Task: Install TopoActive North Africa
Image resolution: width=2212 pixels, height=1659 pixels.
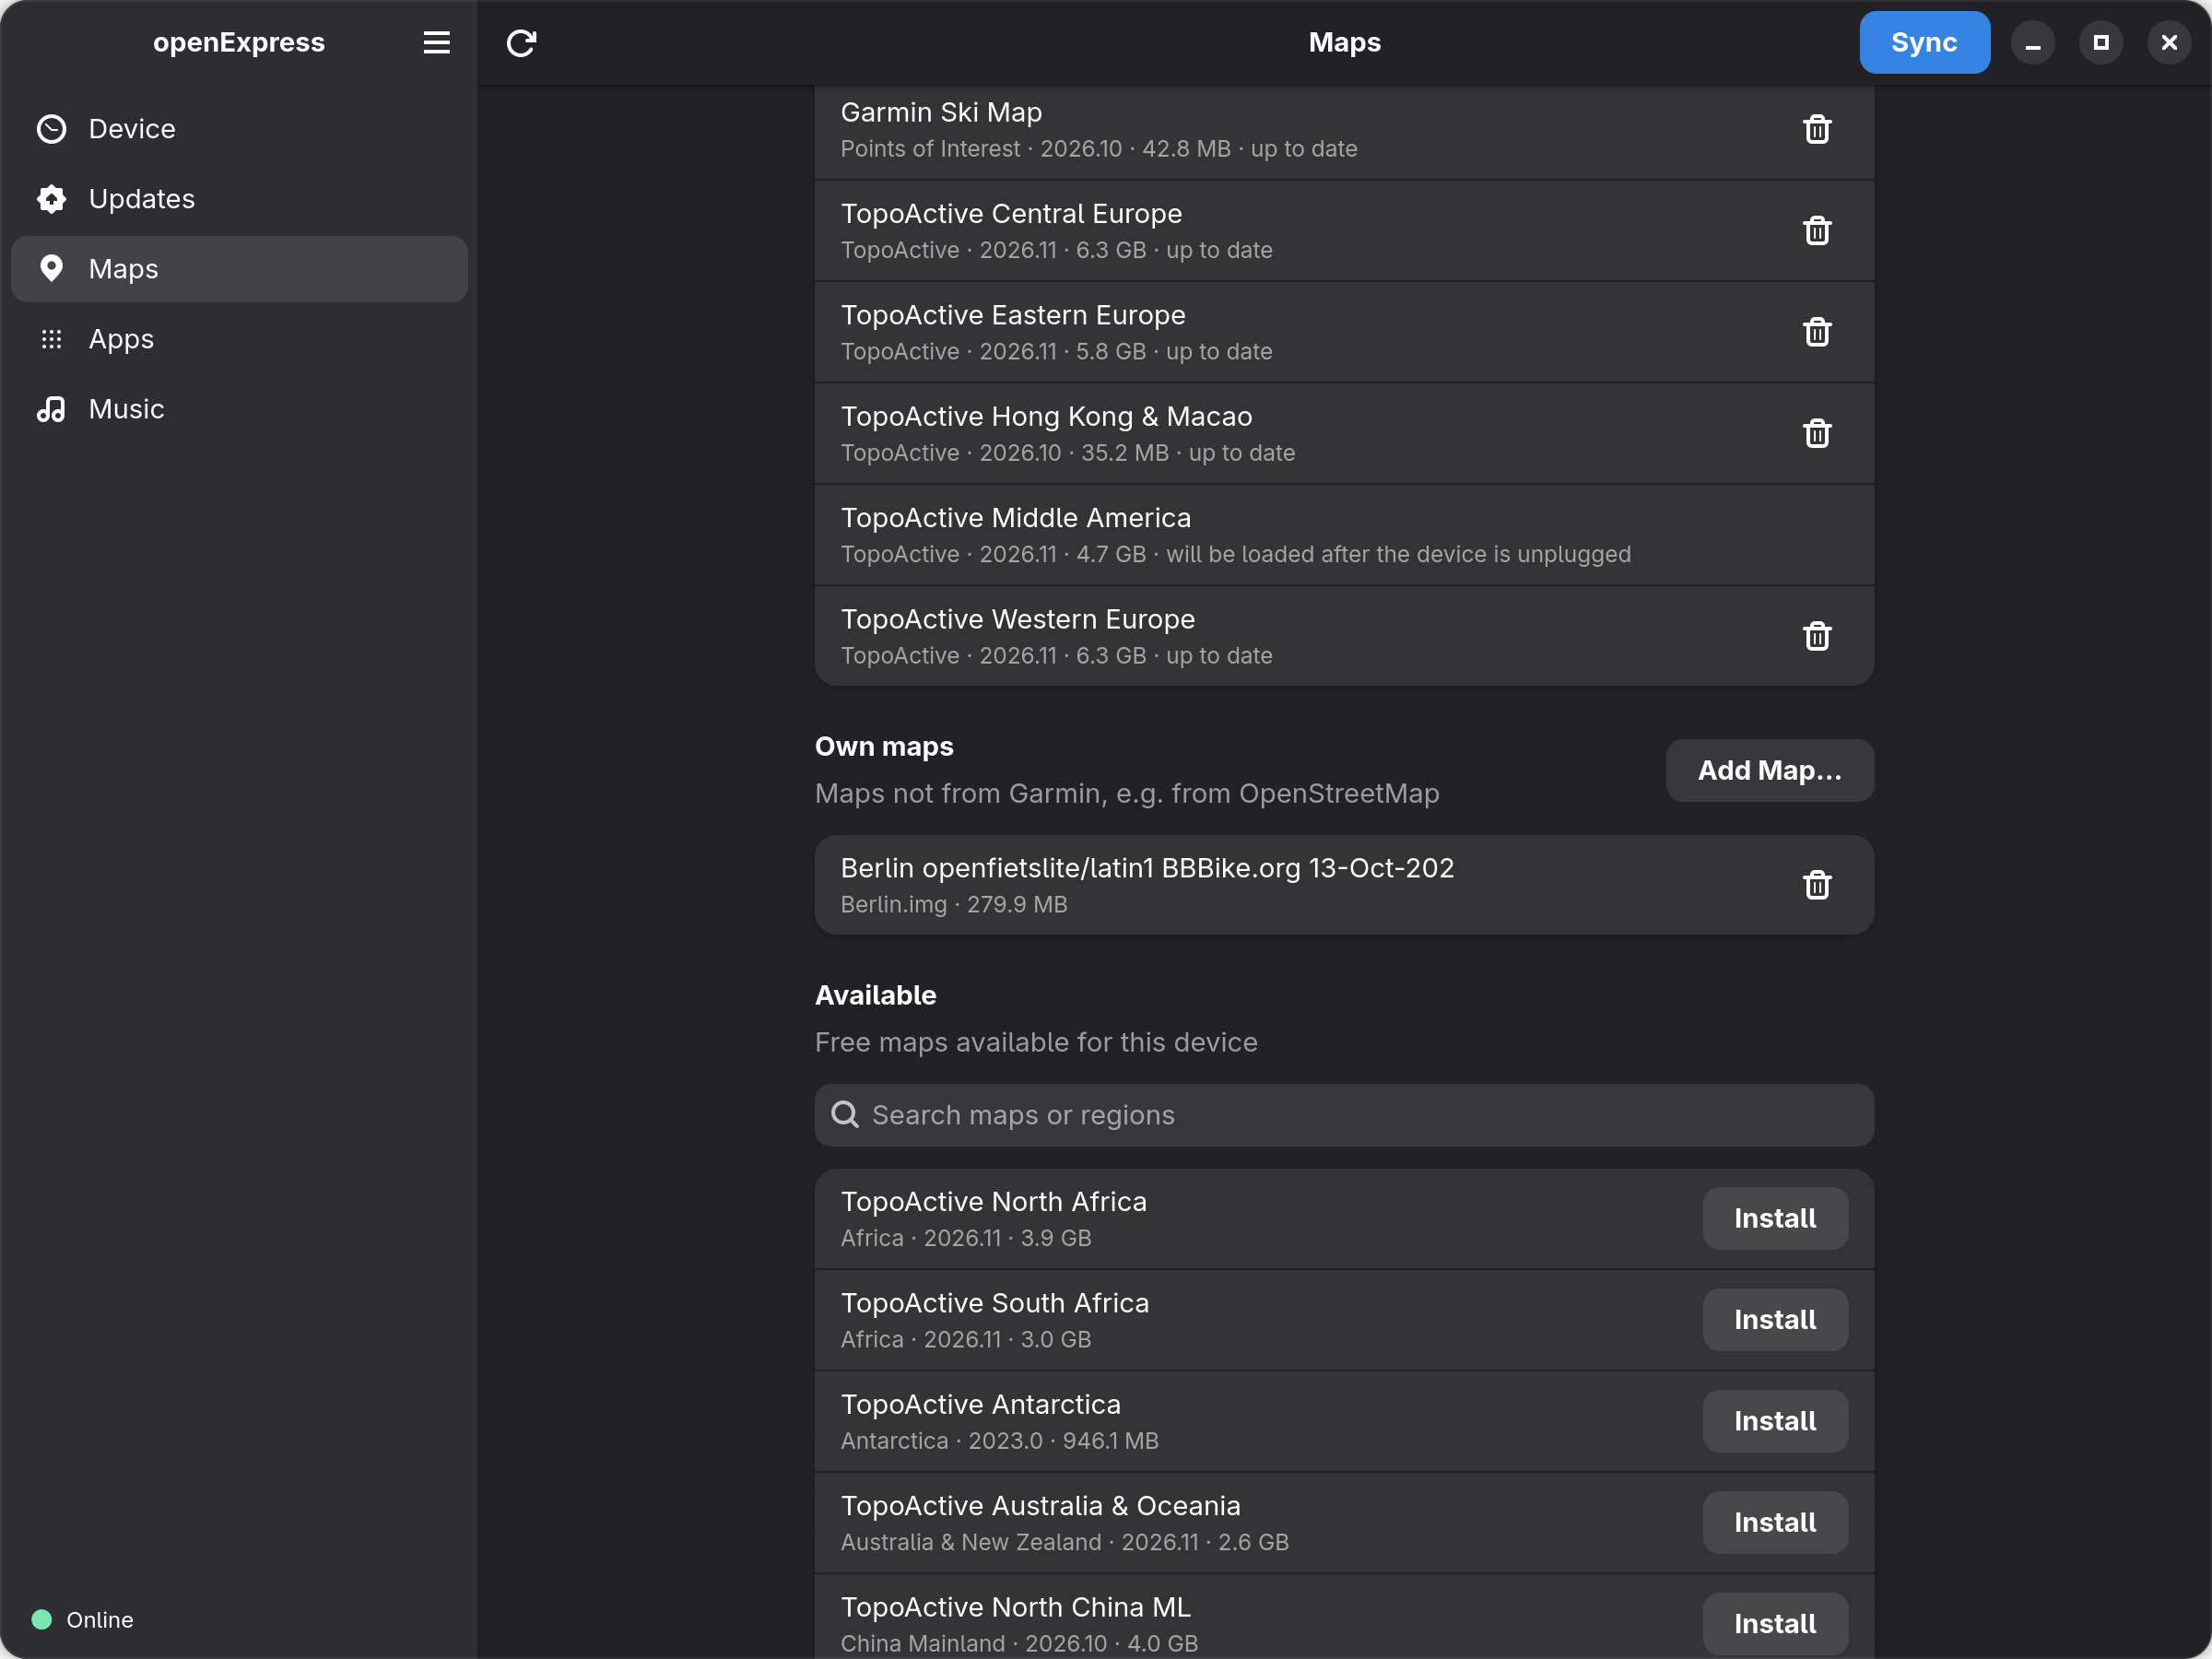Action: [1774, 1218]
